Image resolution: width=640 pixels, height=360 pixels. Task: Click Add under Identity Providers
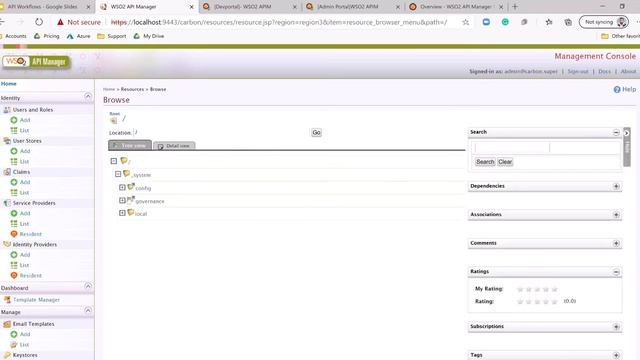(x=25, y=255)
